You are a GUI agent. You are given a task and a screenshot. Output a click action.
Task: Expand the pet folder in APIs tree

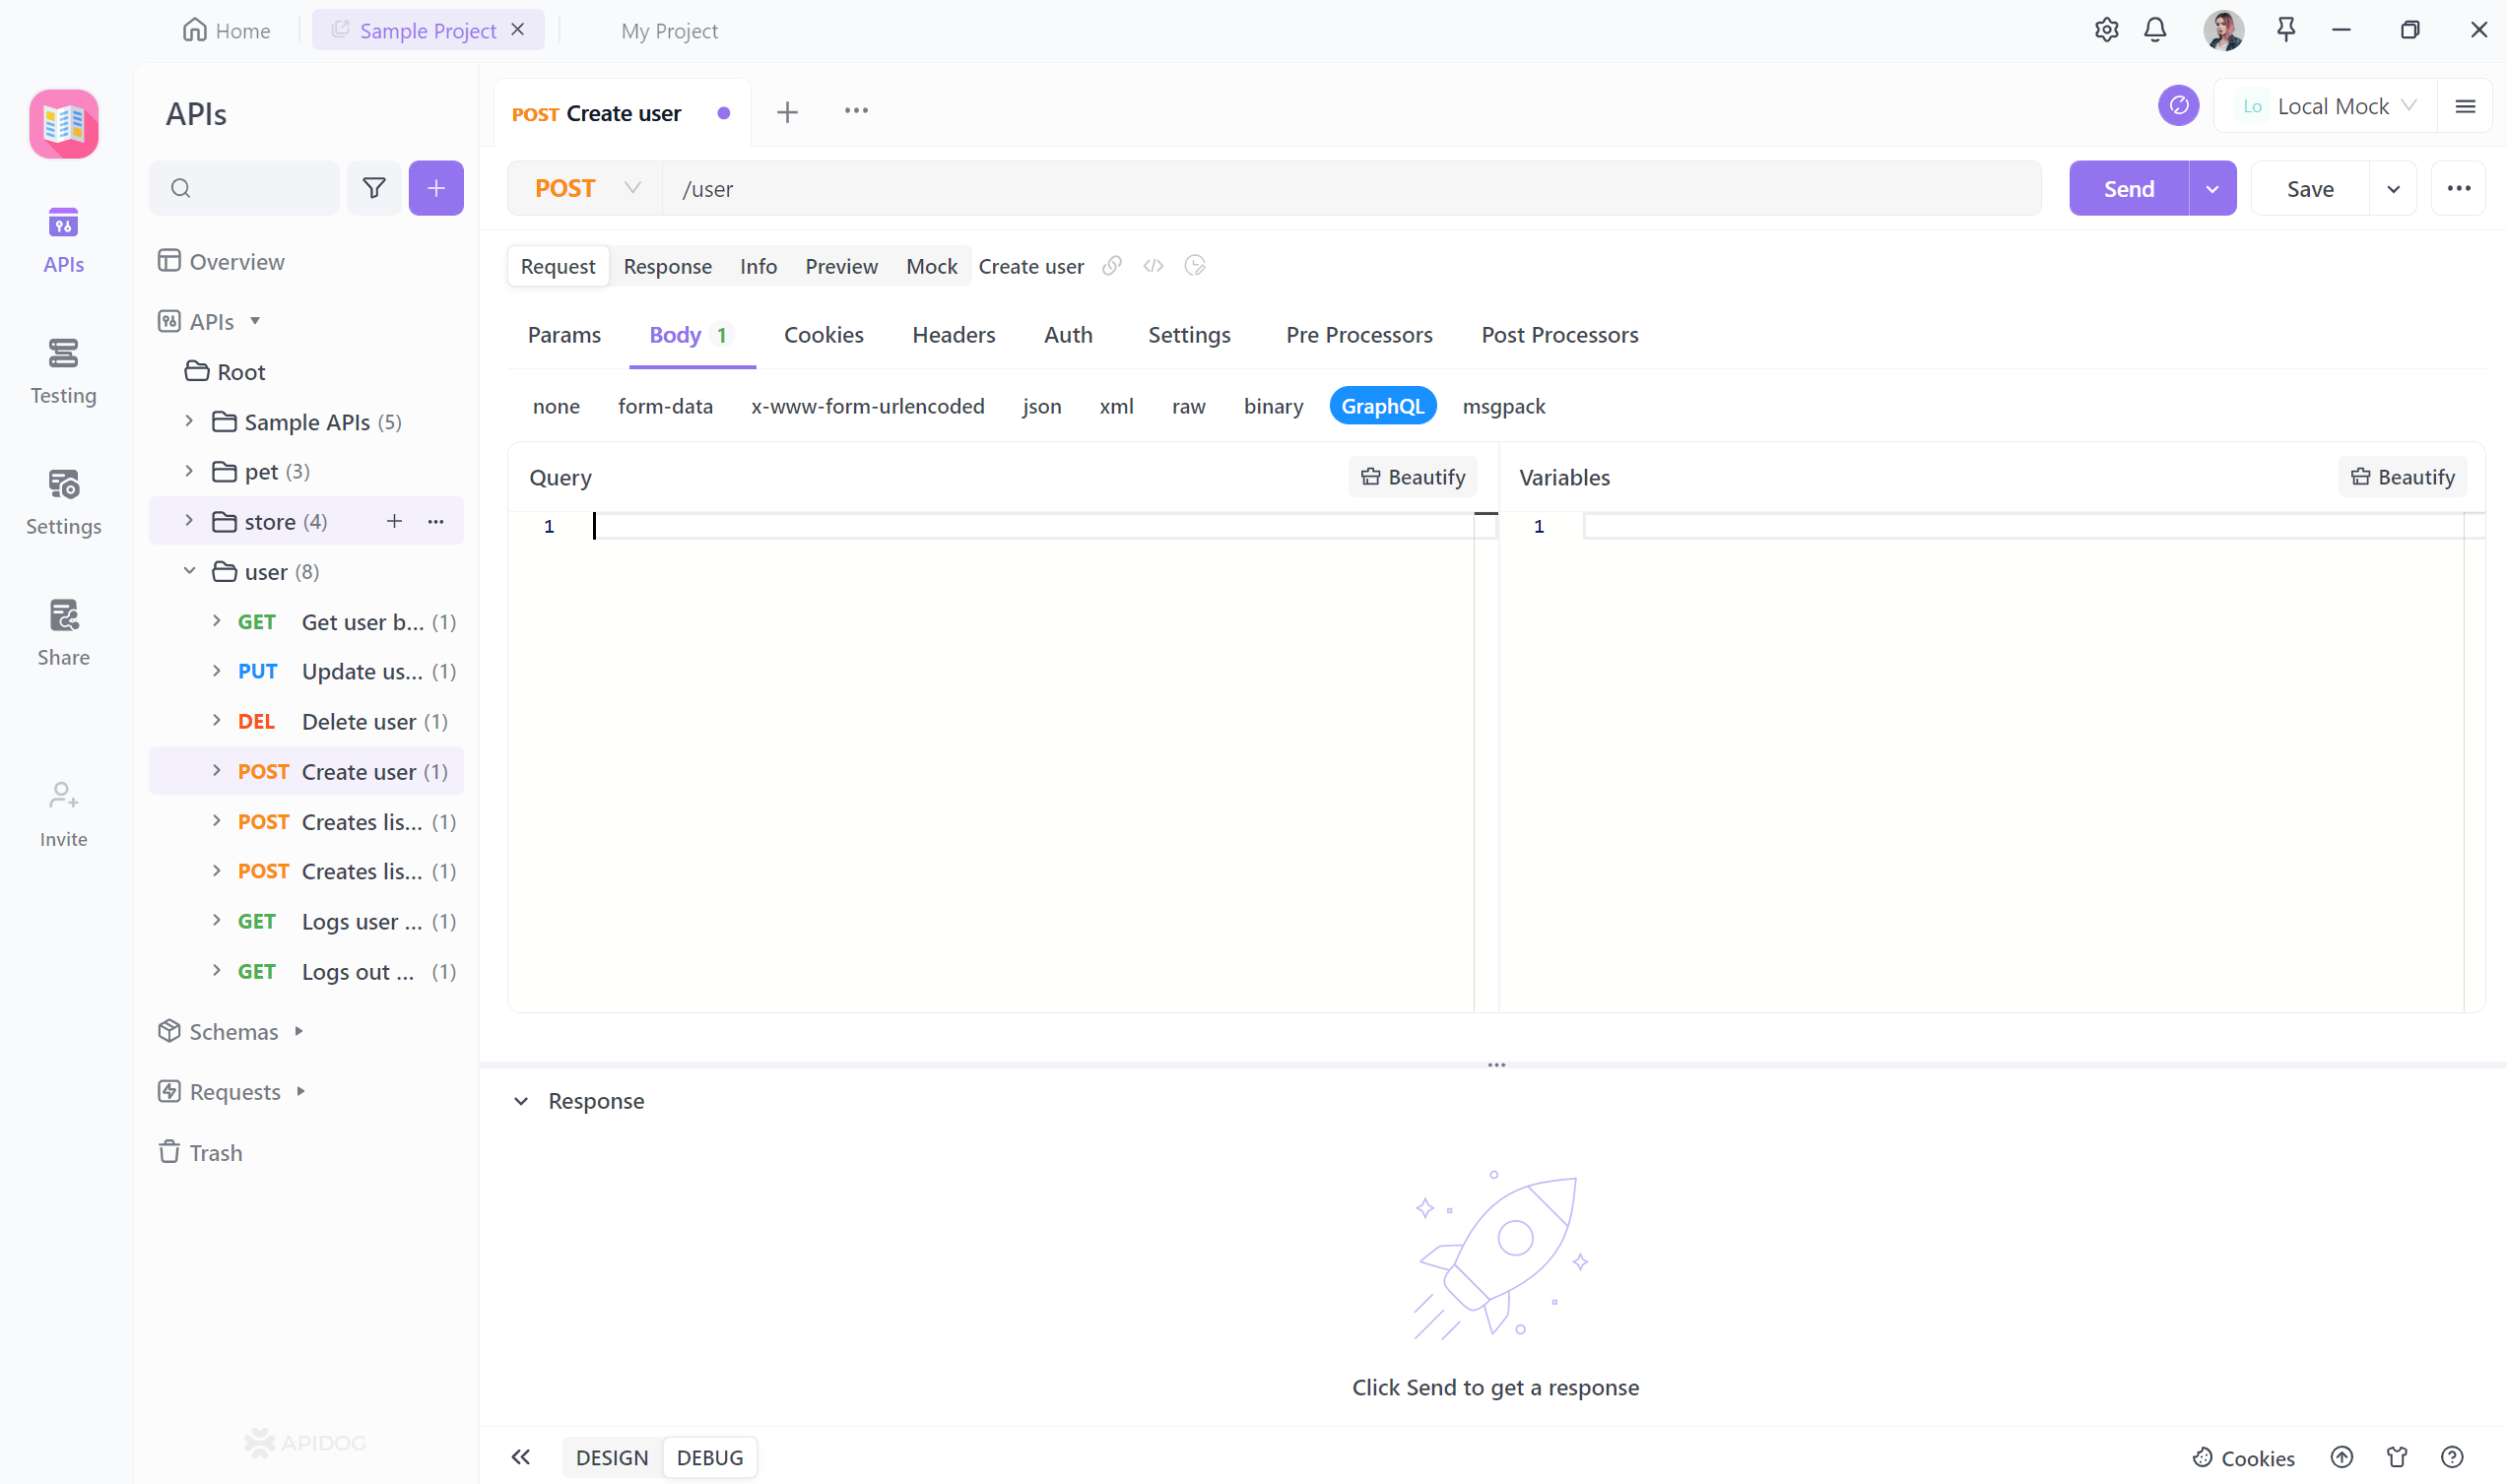[189, 470]
